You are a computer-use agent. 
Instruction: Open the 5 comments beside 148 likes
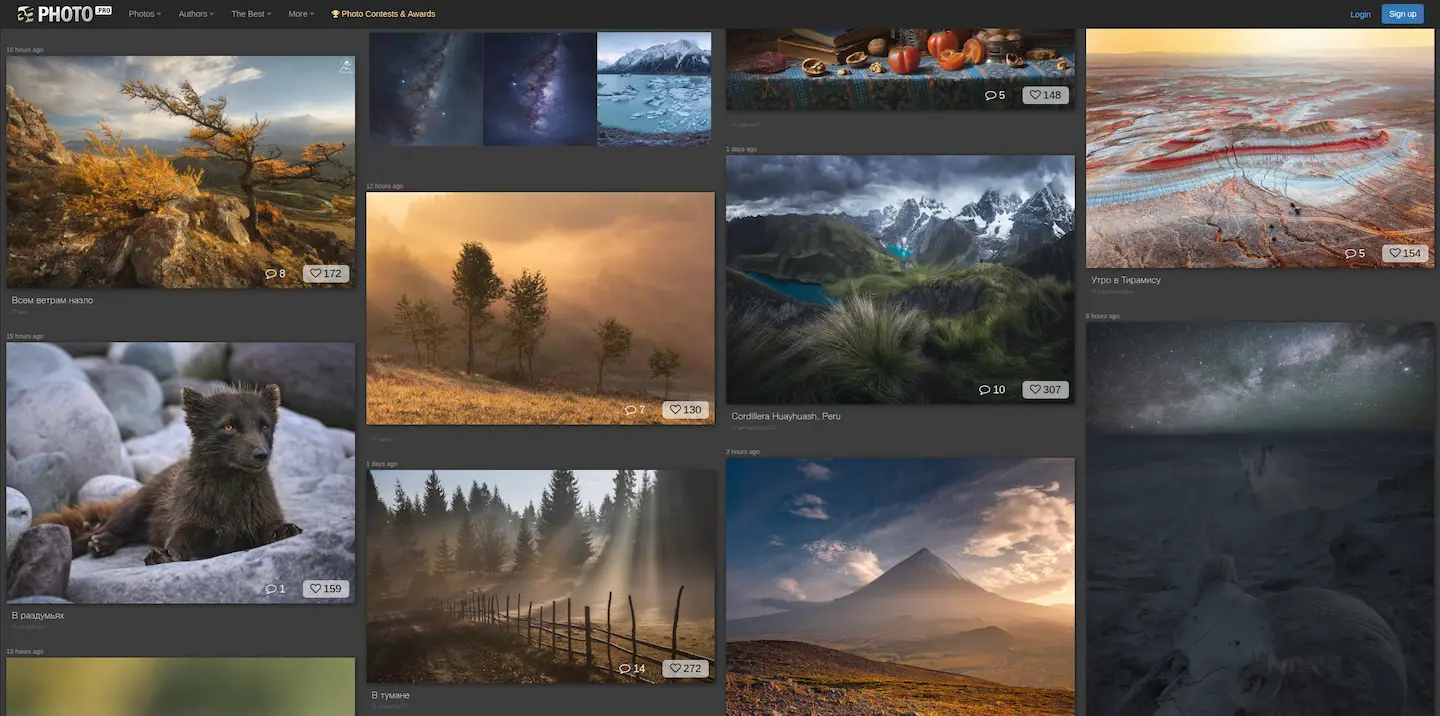(x=995, y=95)
